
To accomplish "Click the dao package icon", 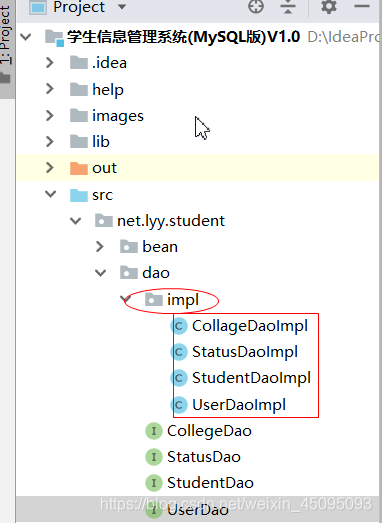I will tap(129, 273).
